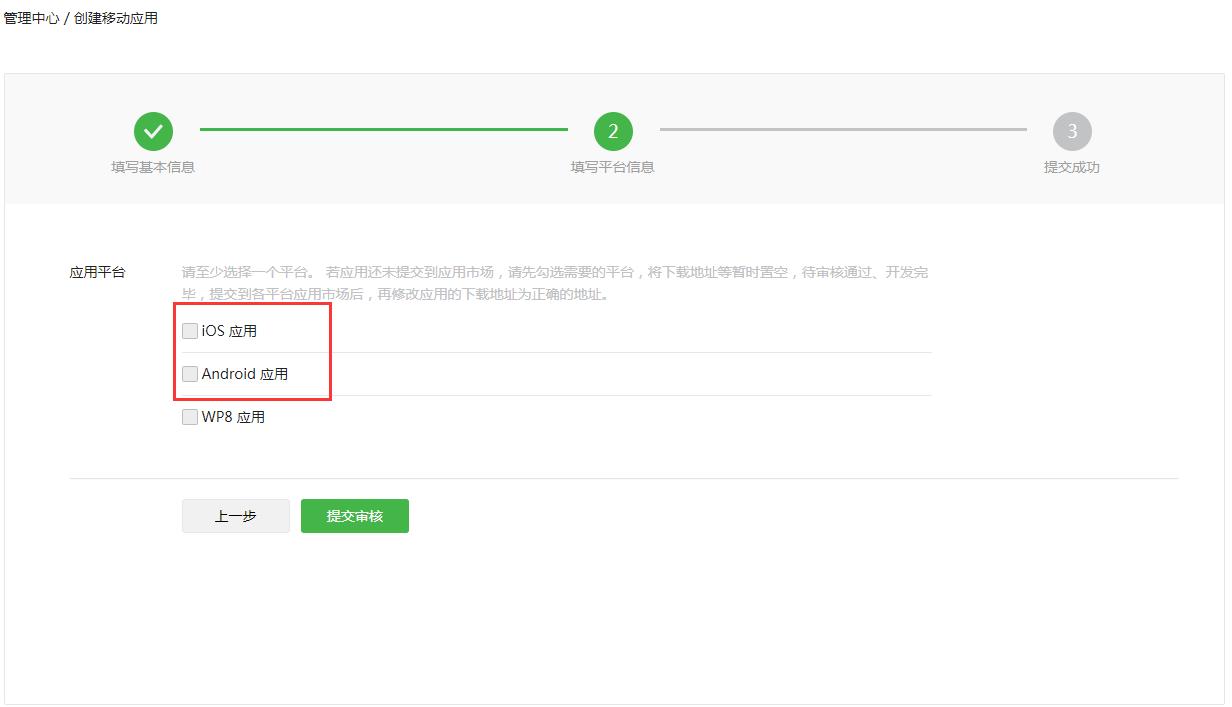Click the green checkmark on step 填写基本信息

pos(153,130)
